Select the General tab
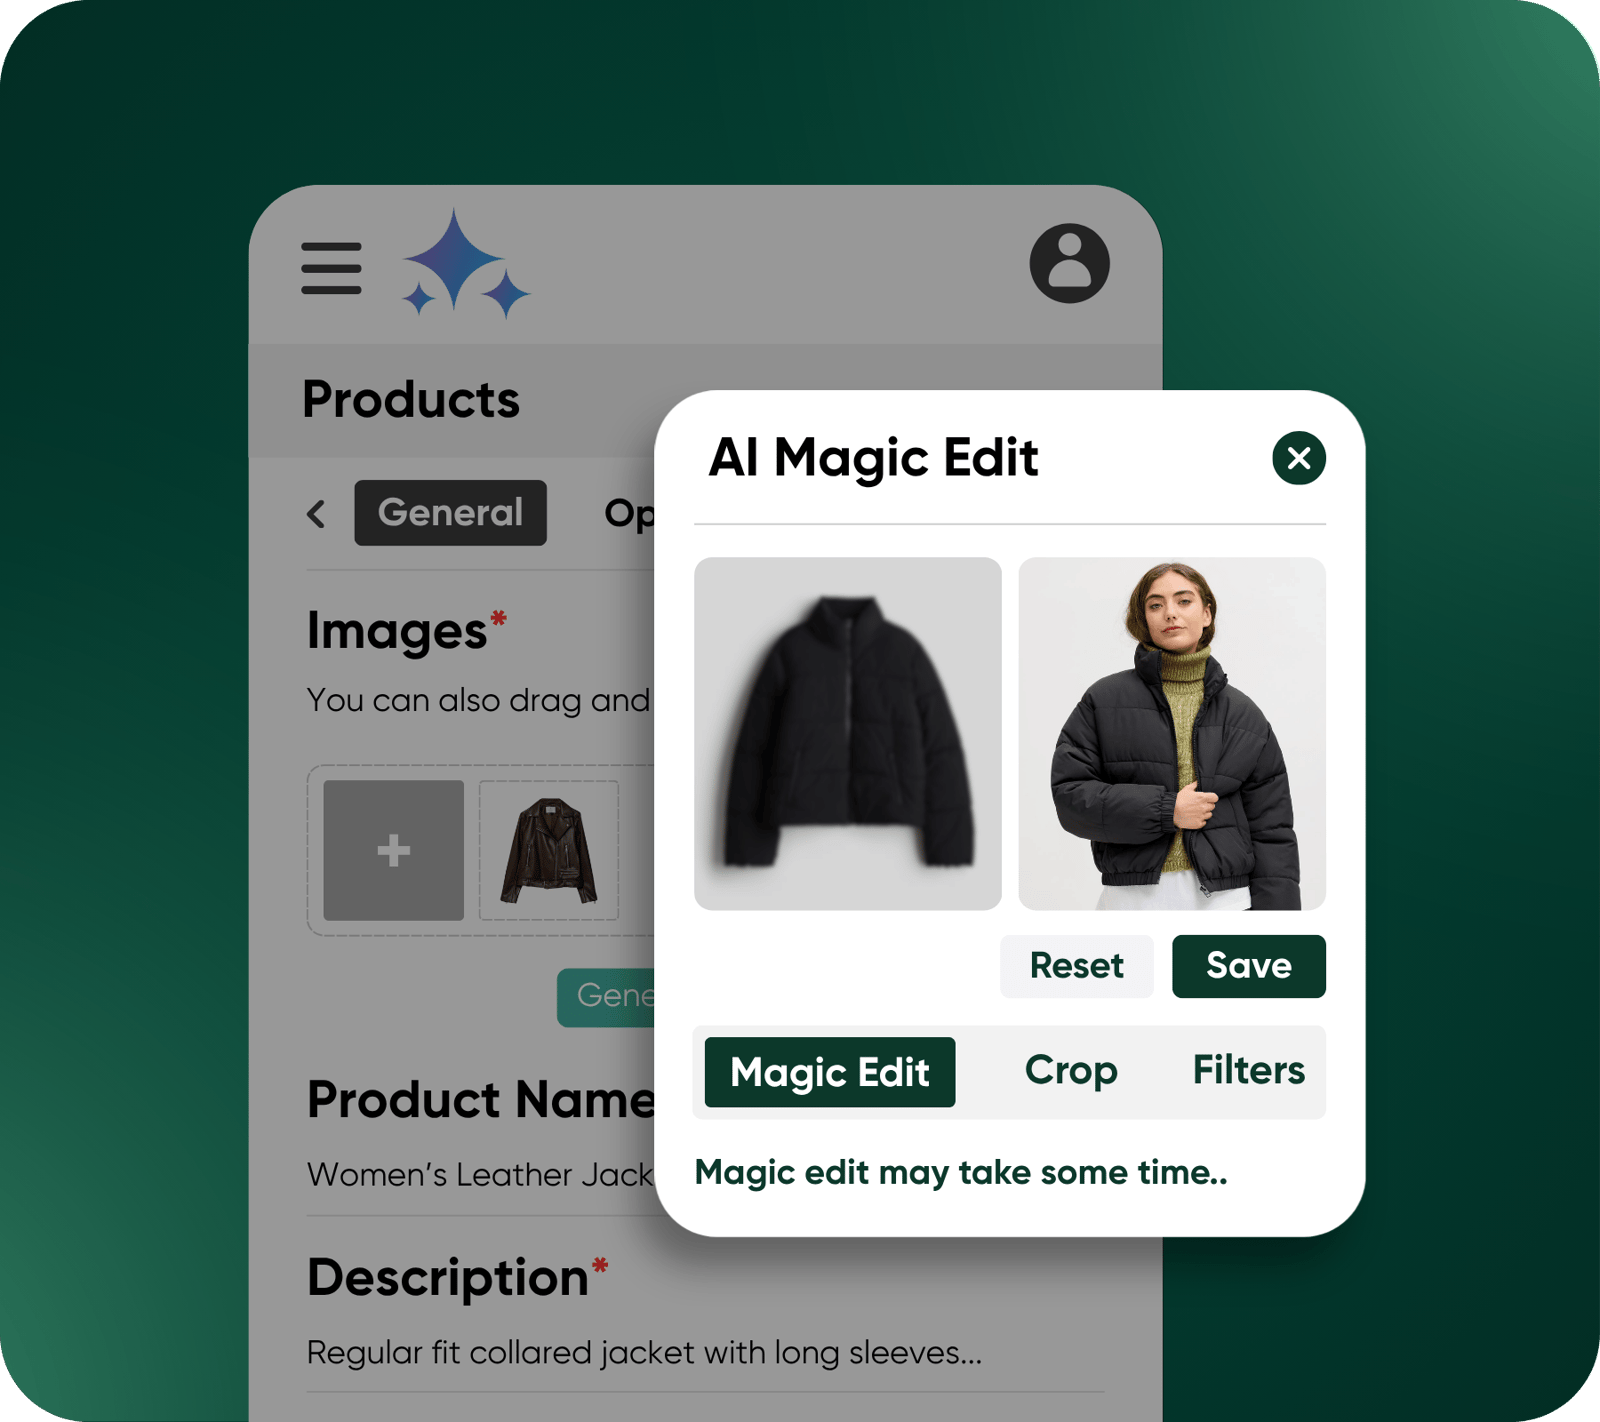The width and height of the screenshot is (1600, 1422). (x=450, y=513)
